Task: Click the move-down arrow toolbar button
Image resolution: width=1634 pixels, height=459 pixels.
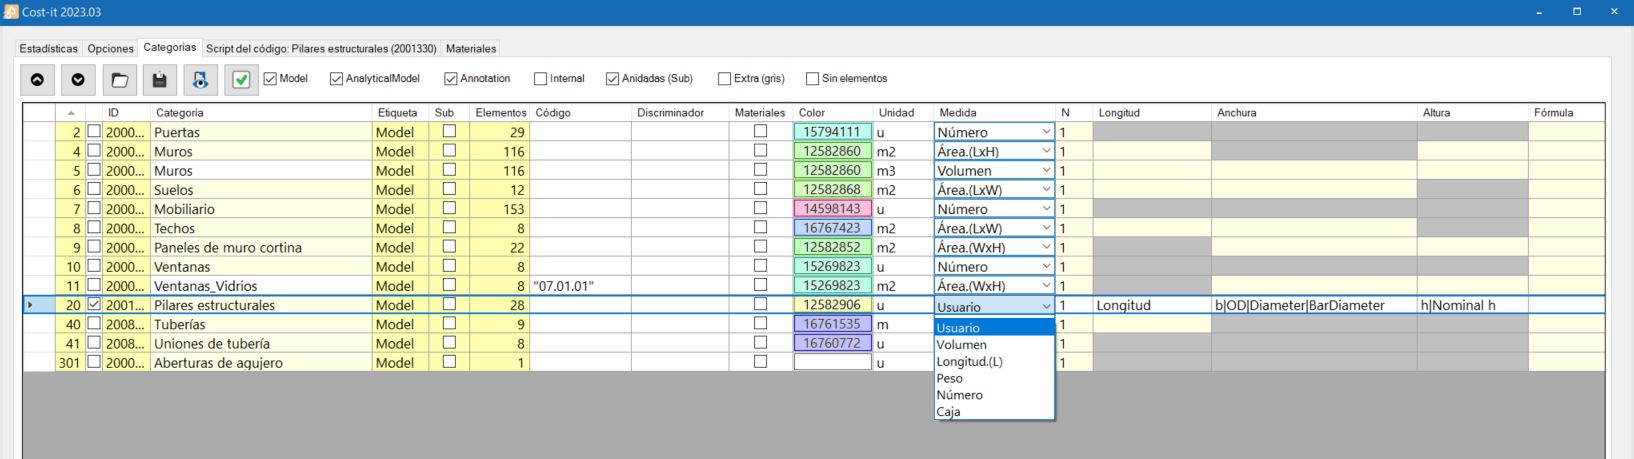Action: tap(78, 80)
